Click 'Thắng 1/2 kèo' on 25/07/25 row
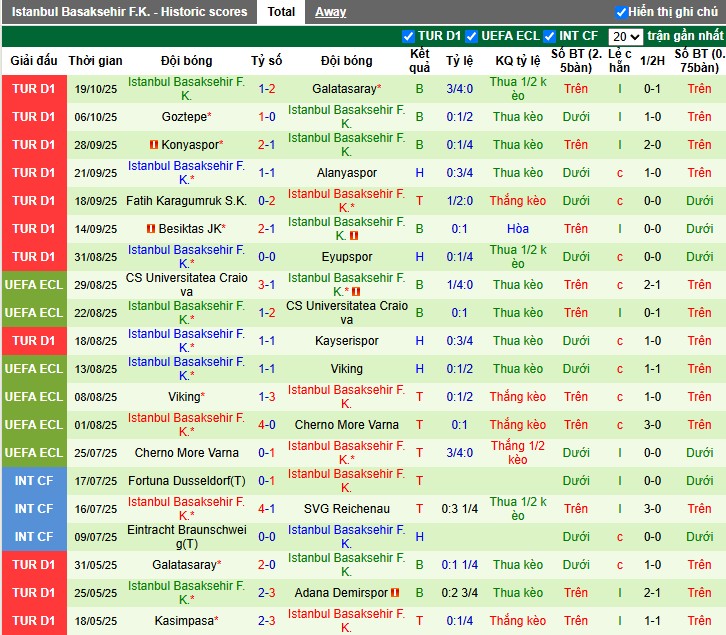The height and width of the screenshot is (635, 726). click(x=518, y=453)
